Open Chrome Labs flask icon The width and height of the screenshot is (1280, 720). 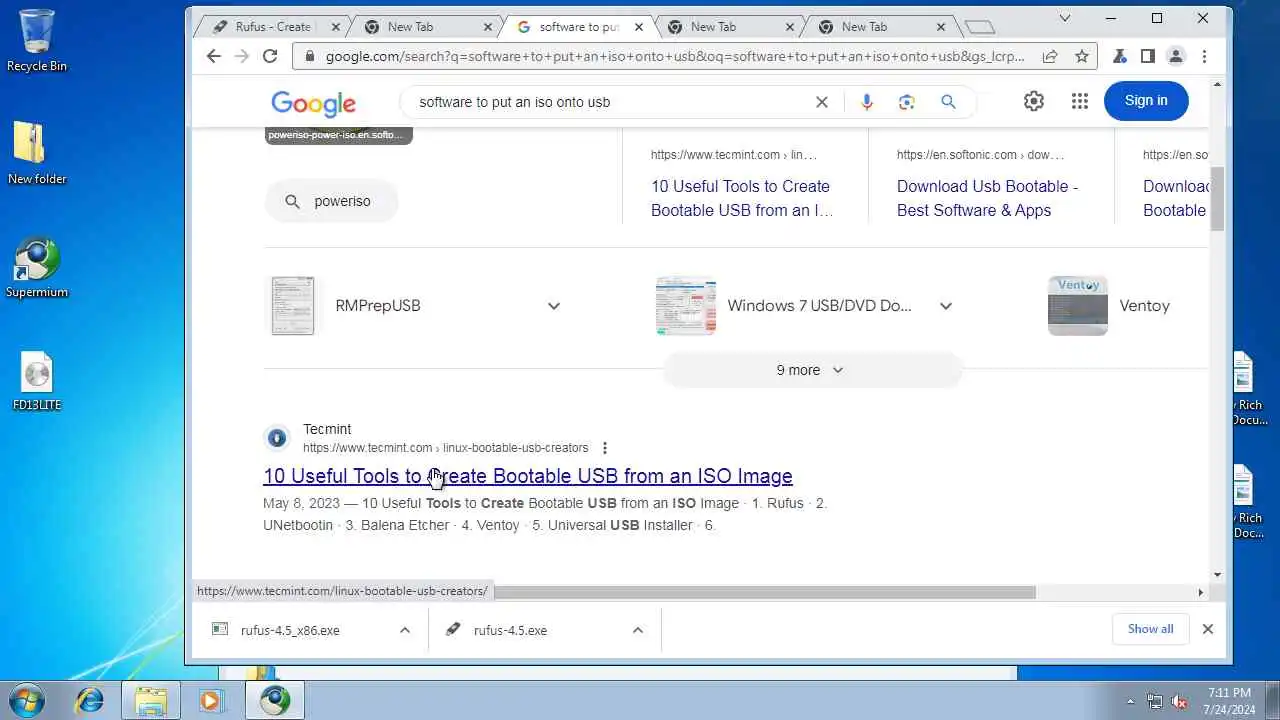point(1120,56)
